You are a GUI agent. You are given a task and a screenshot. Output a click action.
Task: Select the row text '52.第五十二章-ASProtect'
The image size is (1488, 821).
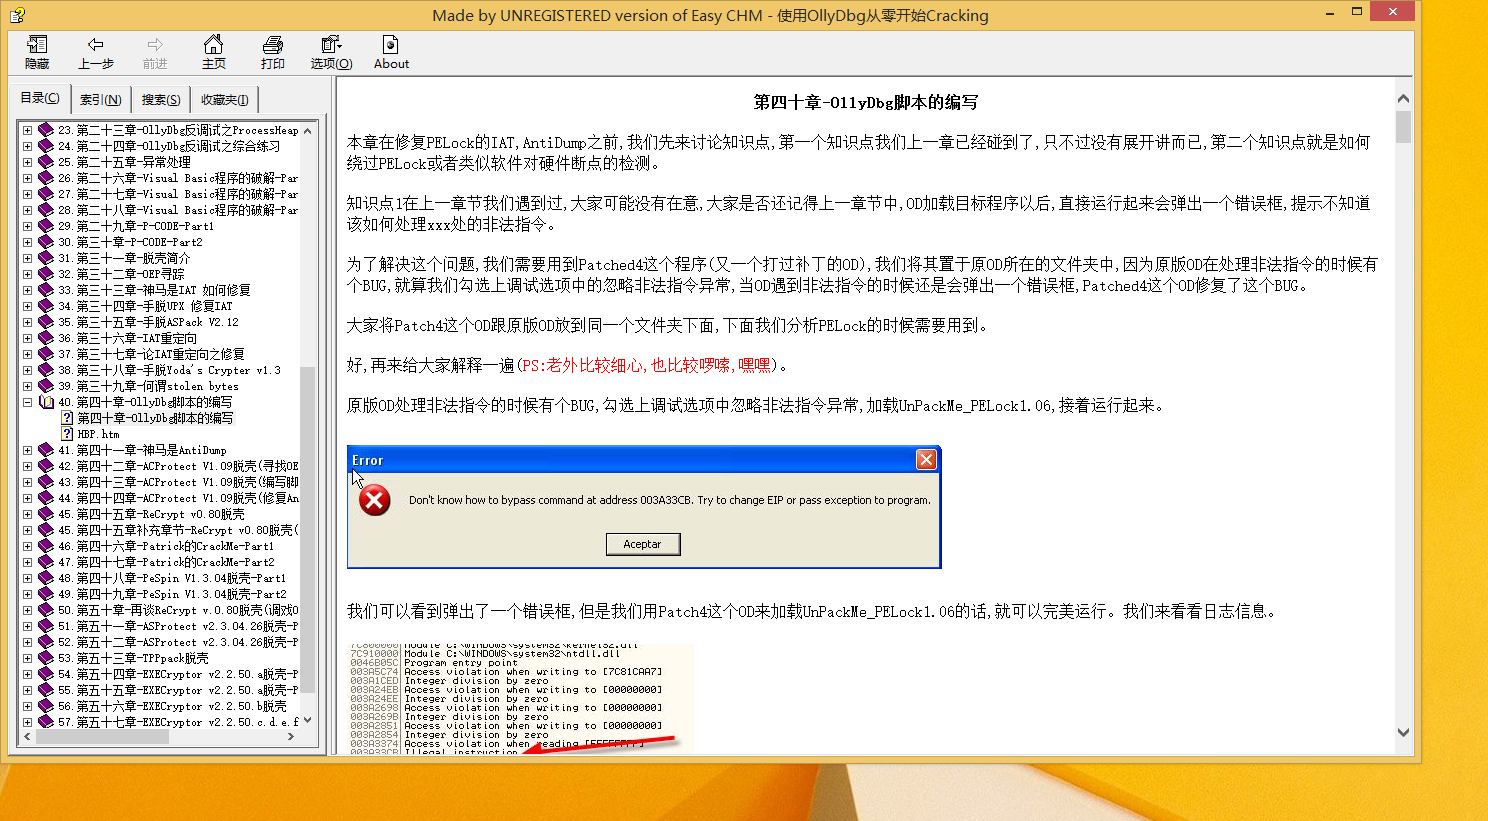[x=178, y=642]
